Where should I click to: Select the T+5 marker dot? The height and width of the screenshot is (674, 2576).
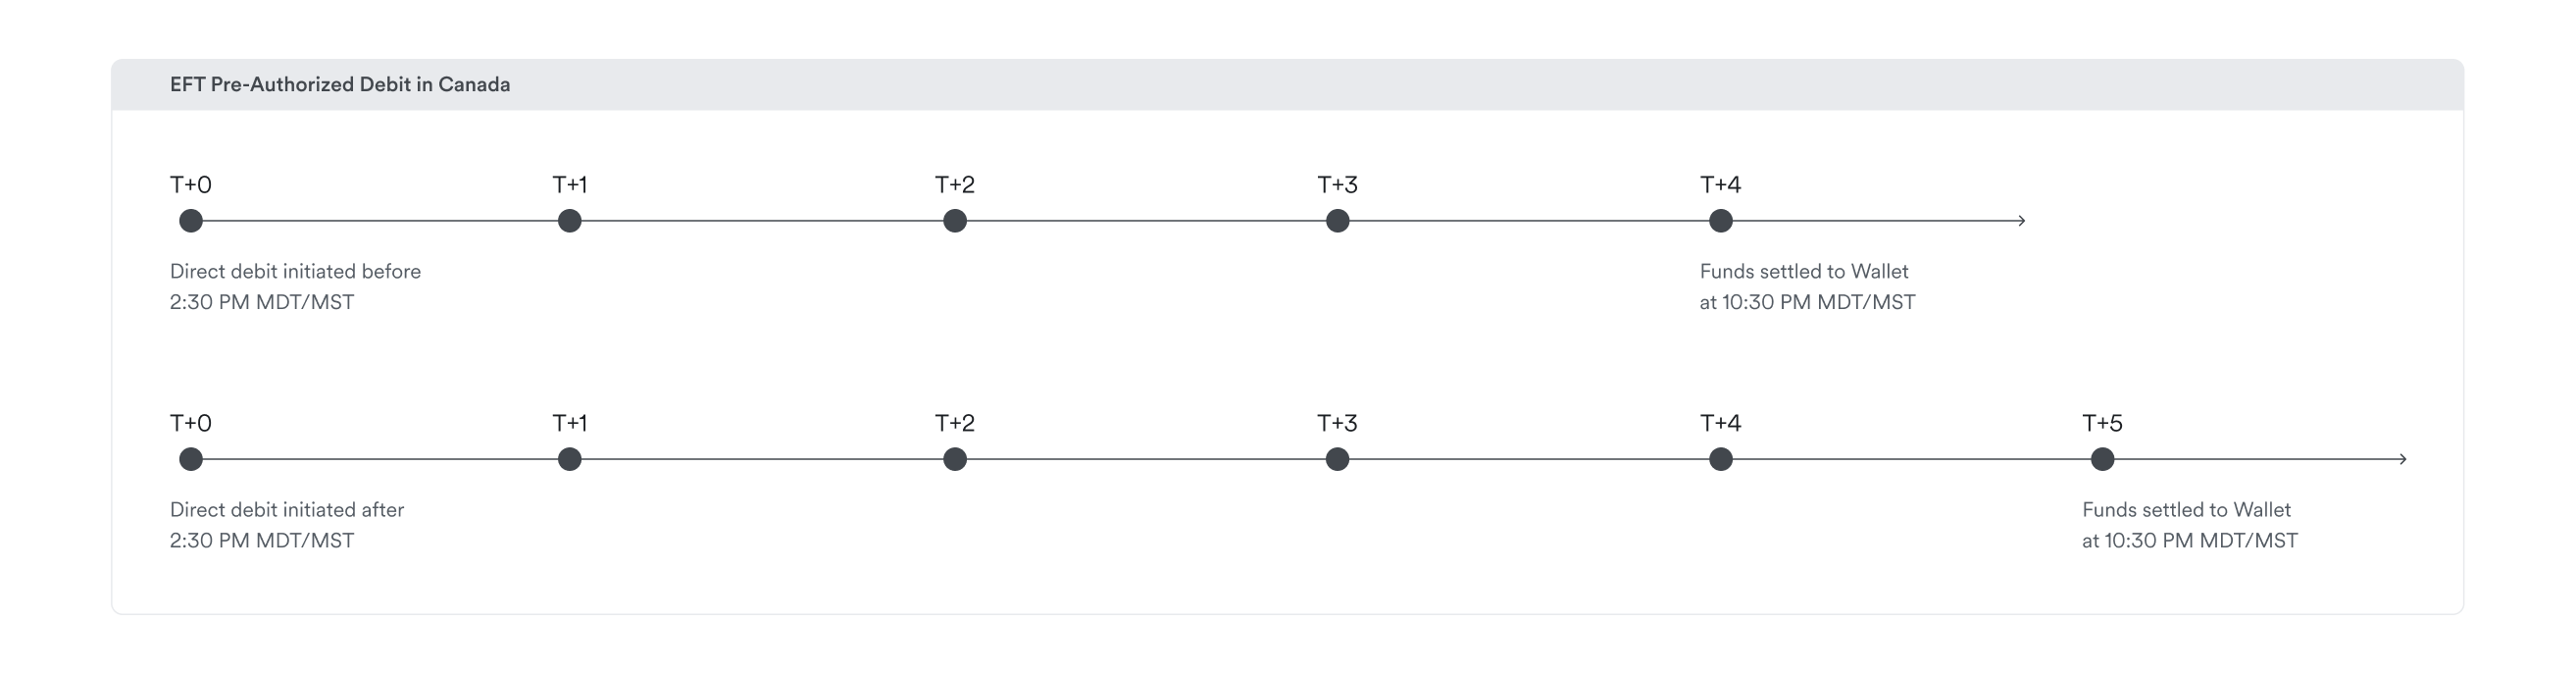[2102, 459]
